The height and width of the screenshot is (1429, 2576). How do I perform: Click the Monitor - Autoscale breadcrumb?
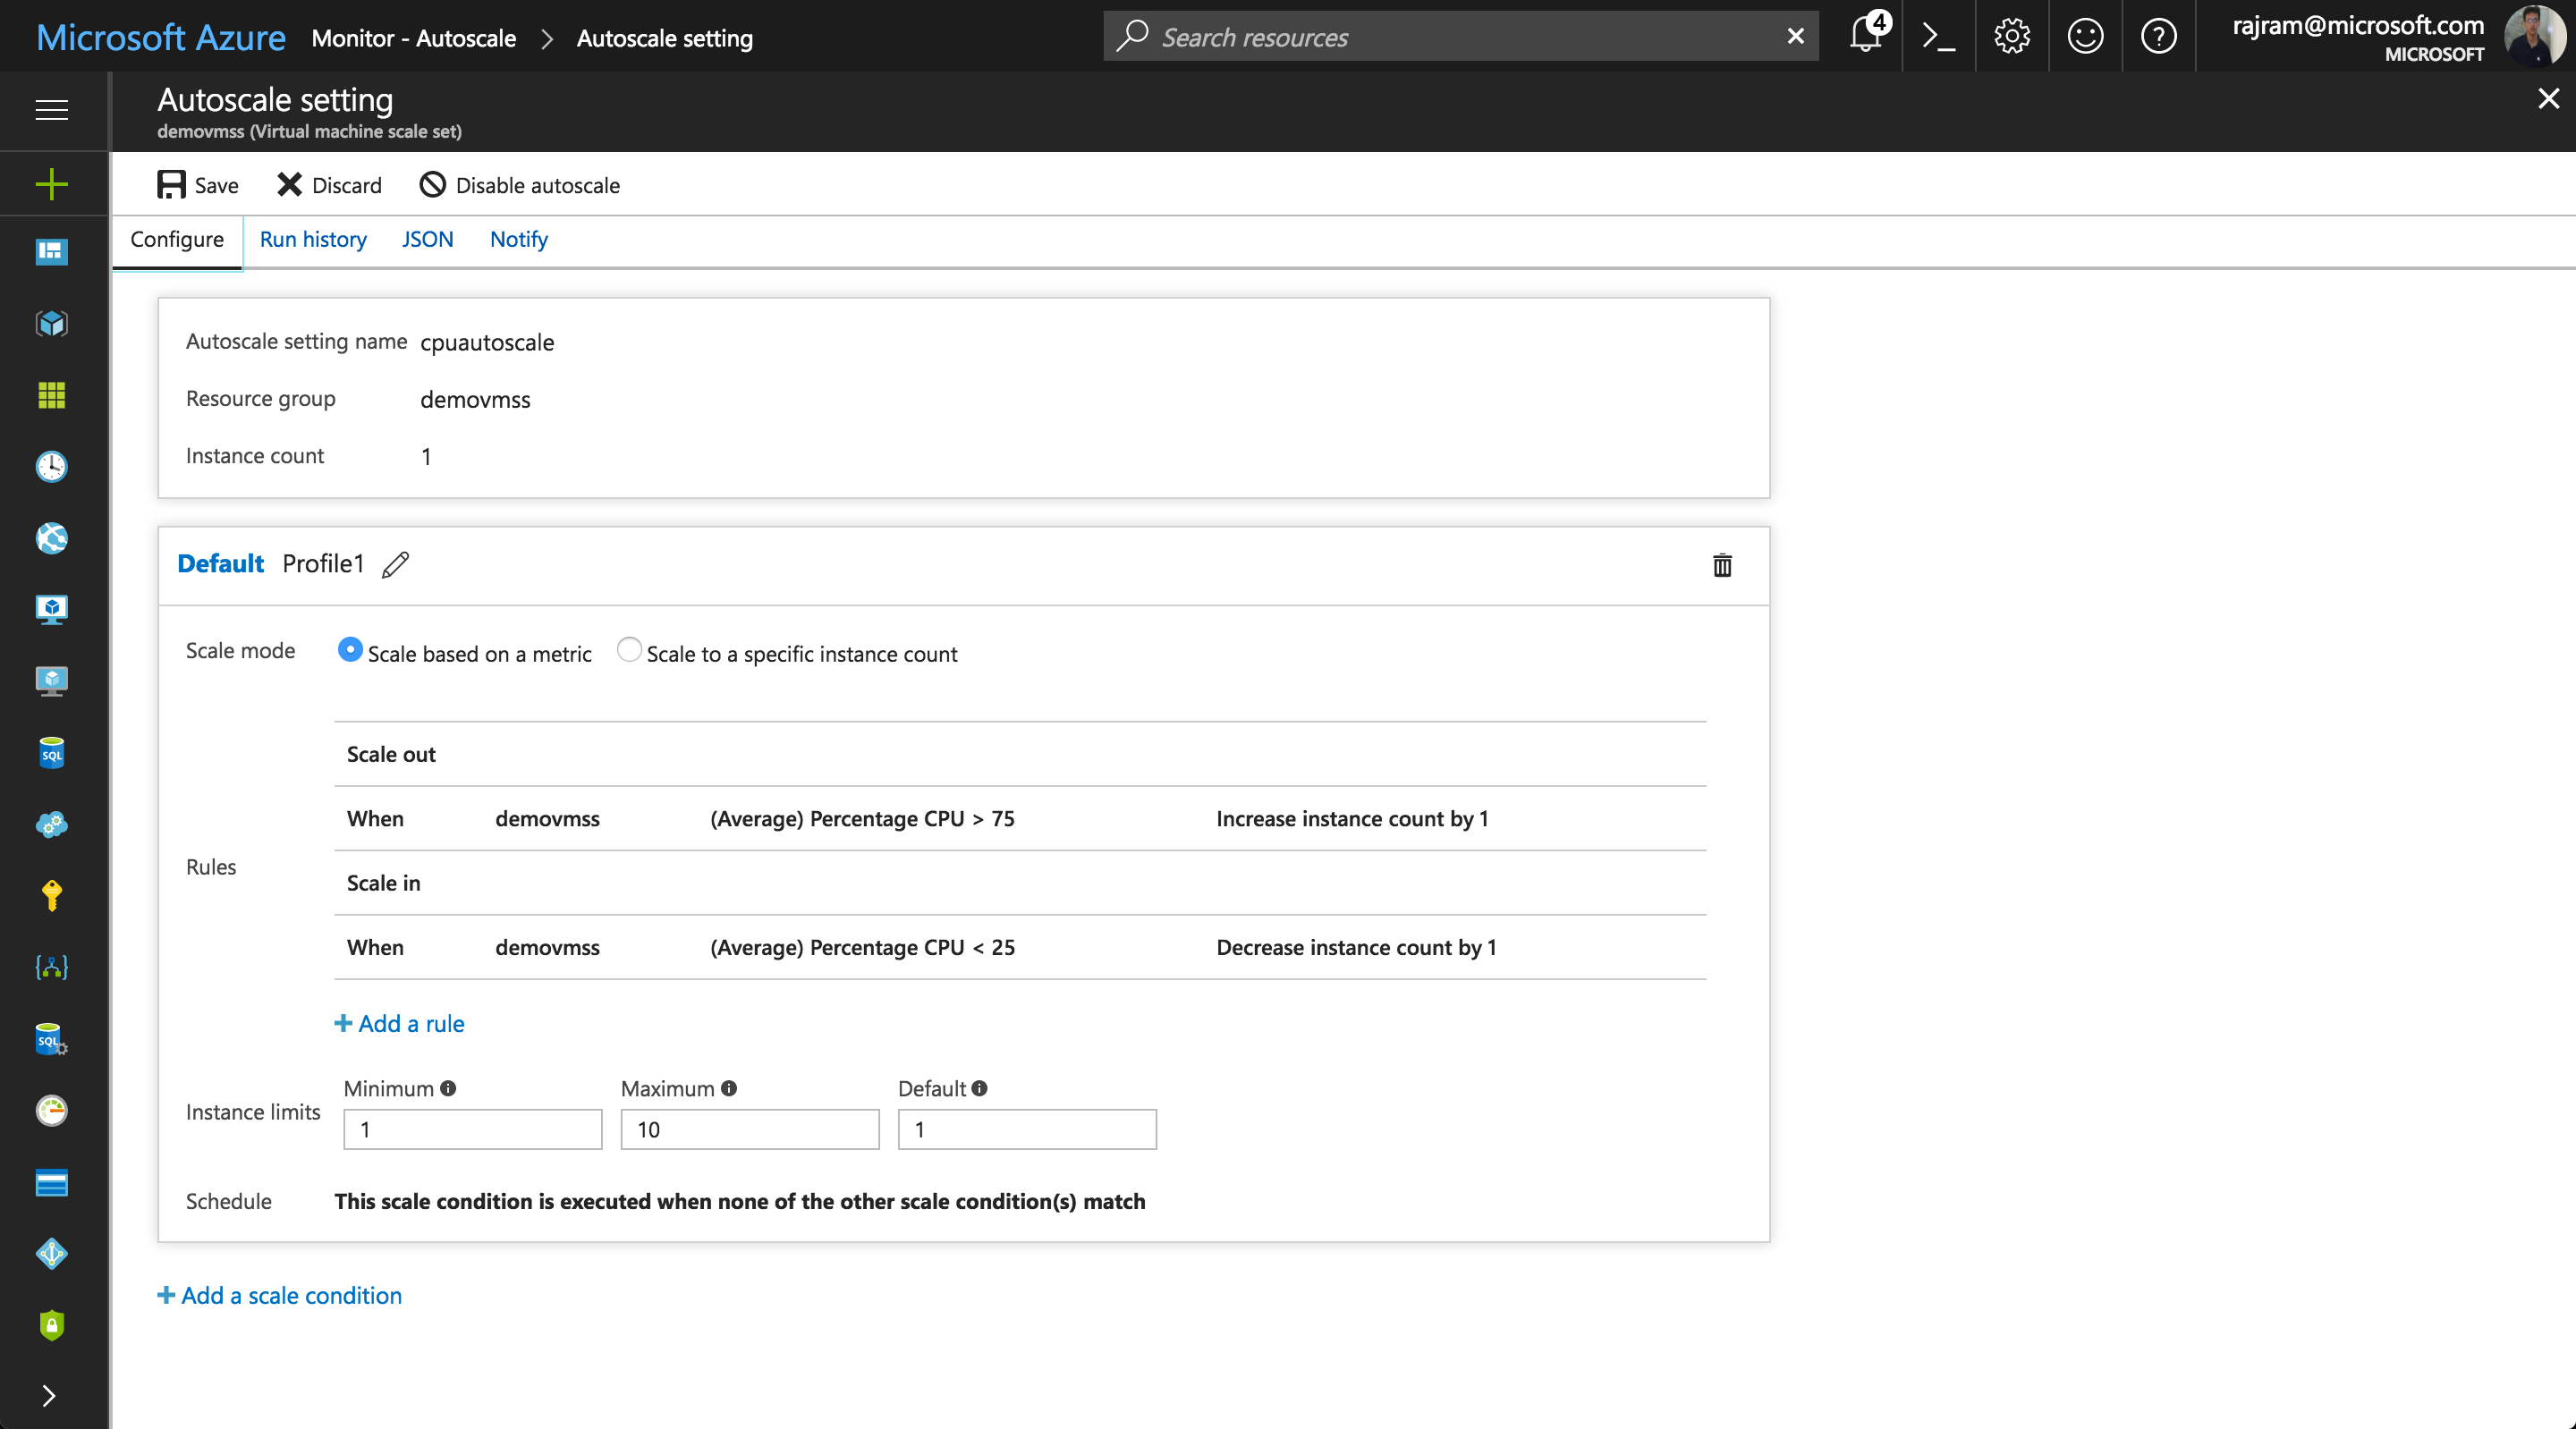(x=414, y=38)
